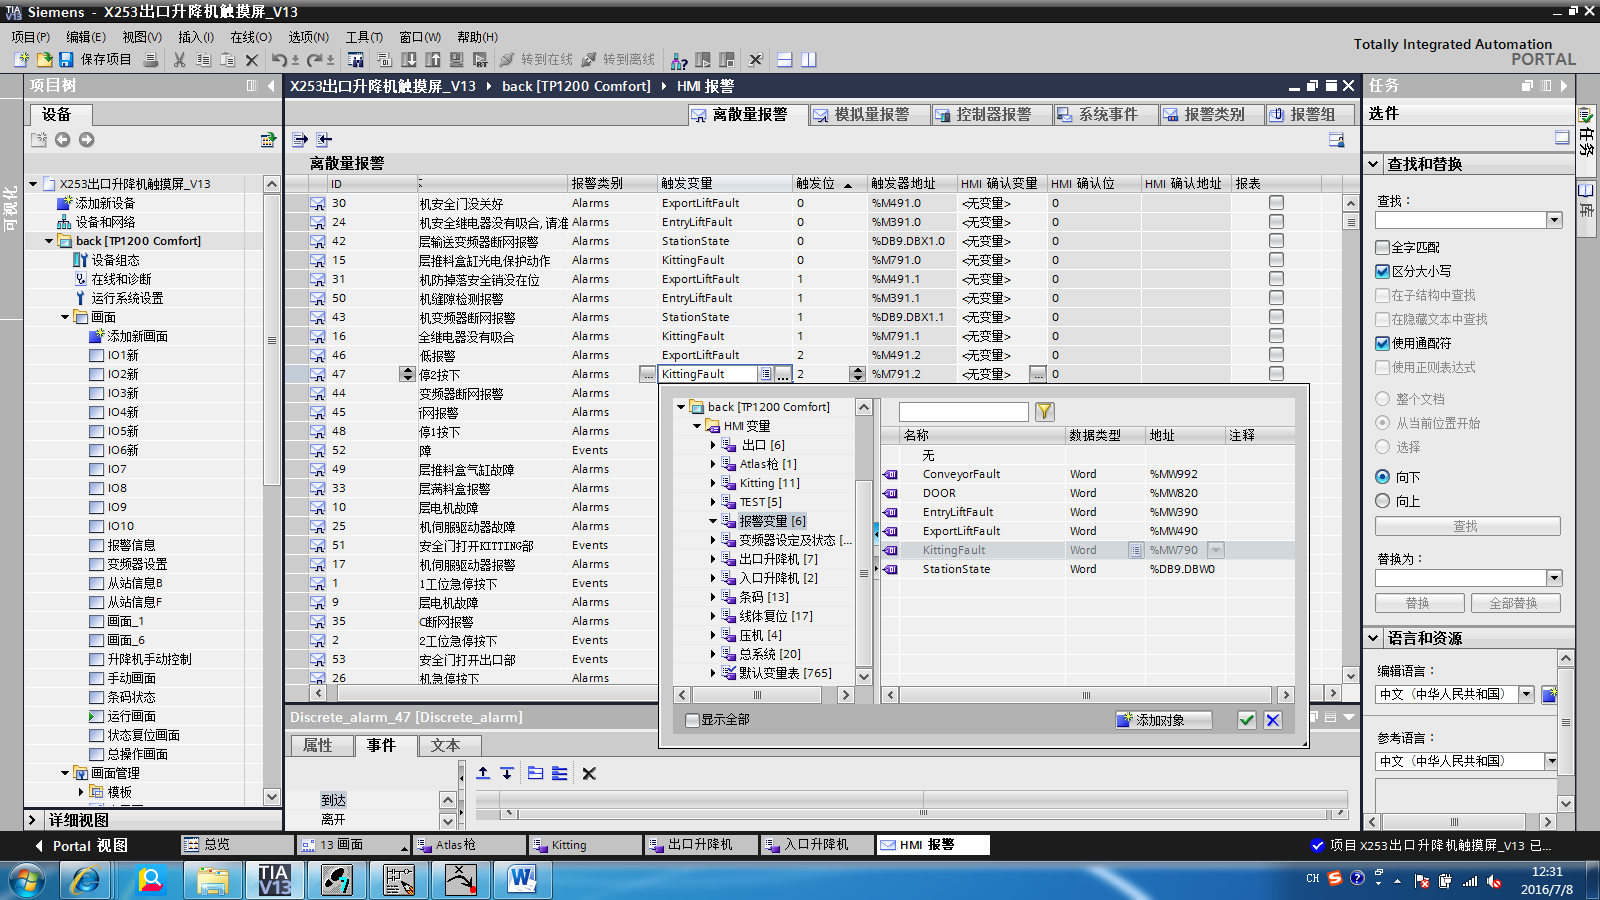The image size is (1600, 900).
Task: Open the 查找 search text dropdown
Action: pos(1554,220)
